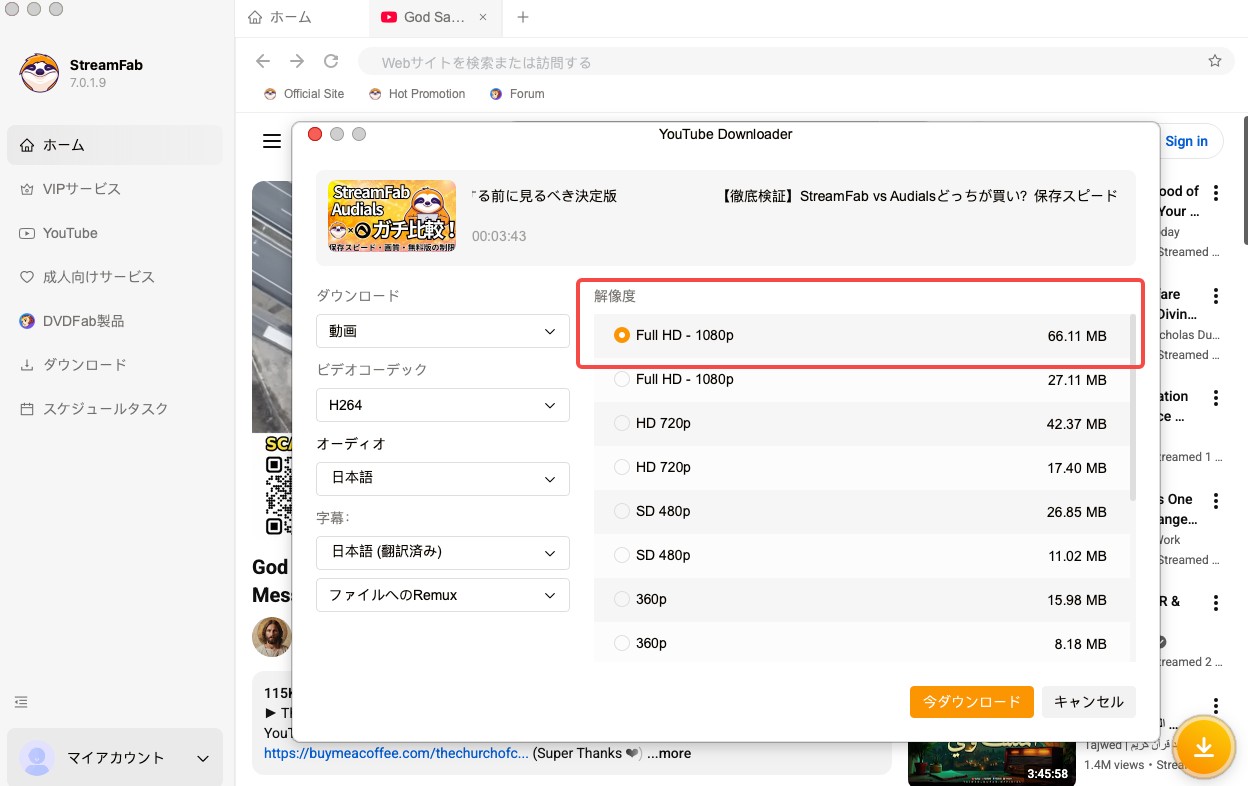The image size is (1248, 786).
Task: Open the Forum bookmark
Action: coord(517,94)
